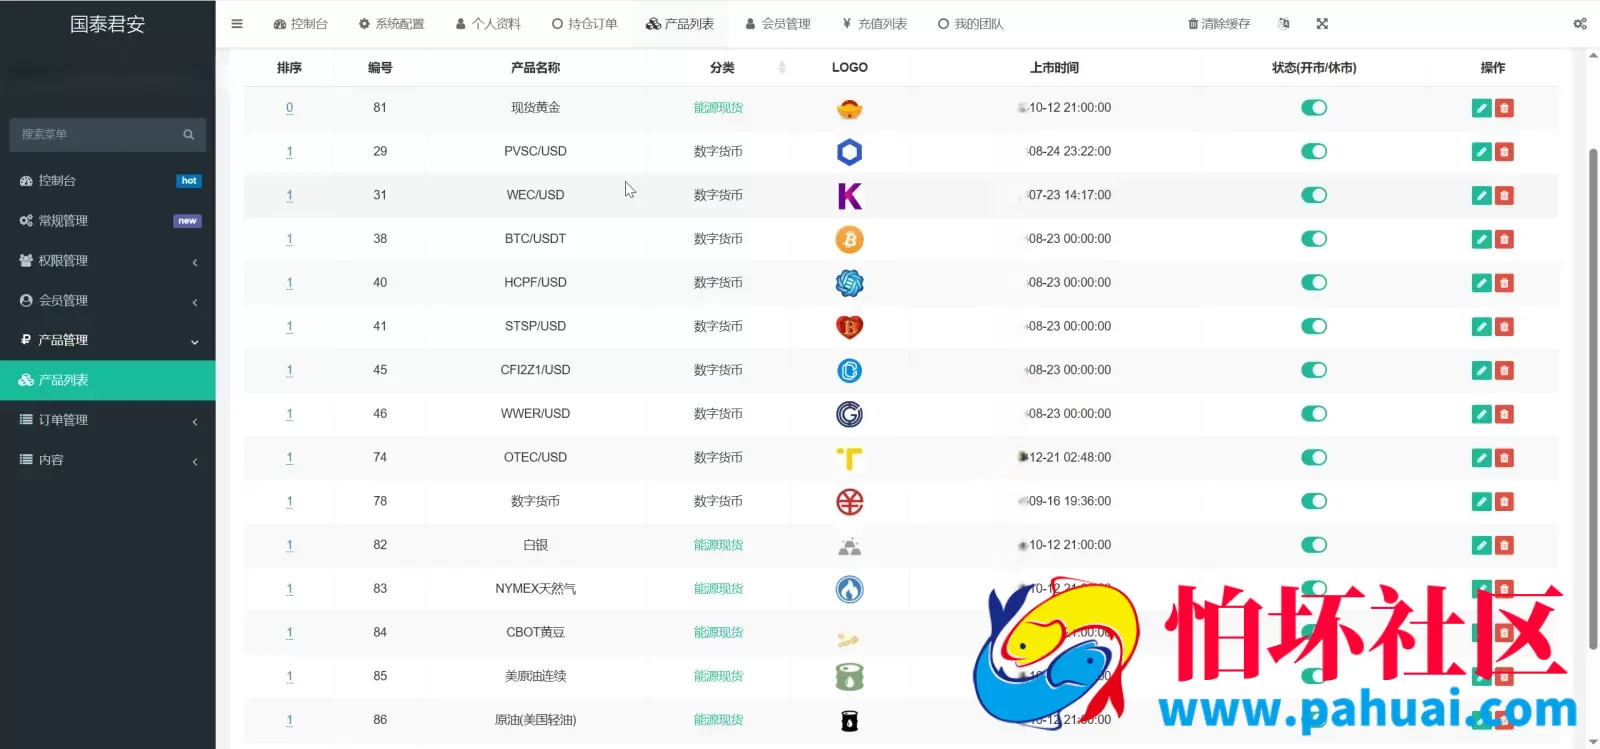Click the OTEC/USD yellow T logo
The height and width of the screenshot is (749, 1600).
(849, 458)
